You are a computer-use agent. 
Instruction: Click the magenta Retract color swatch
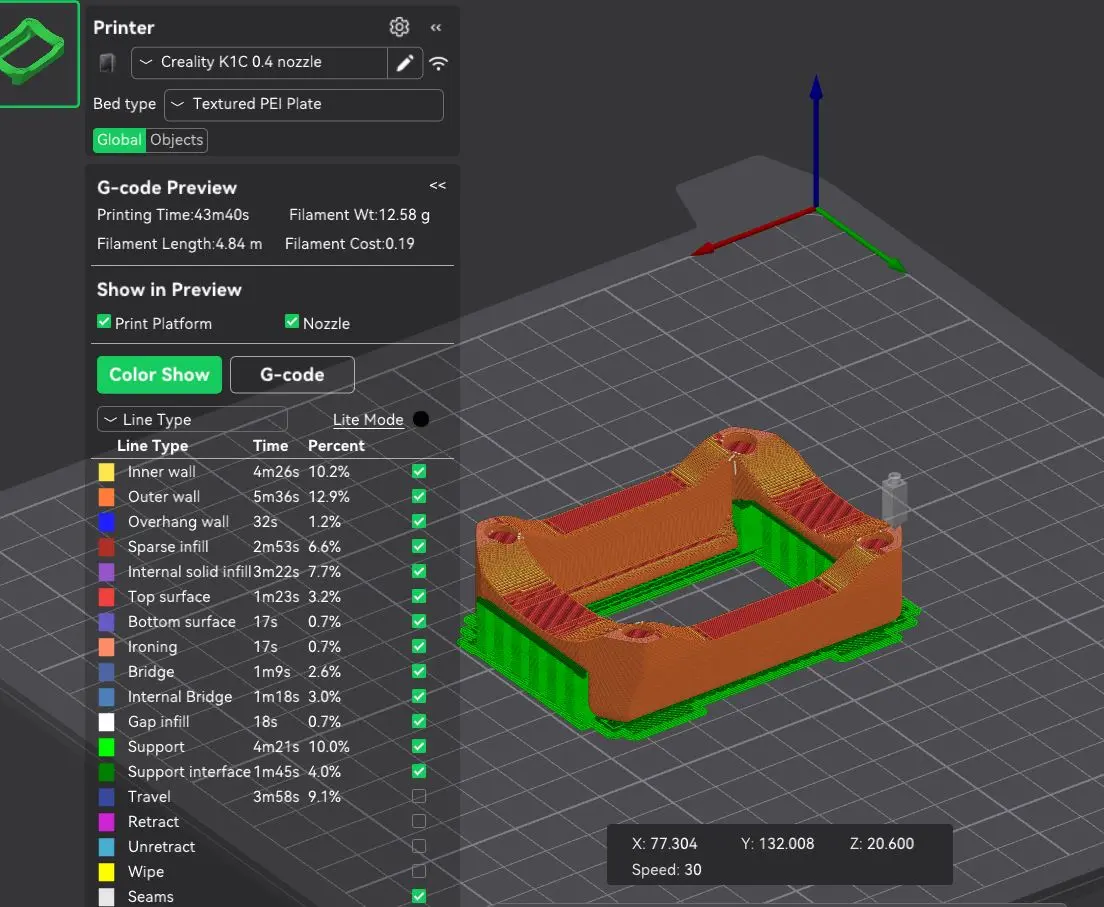[106, 822]
